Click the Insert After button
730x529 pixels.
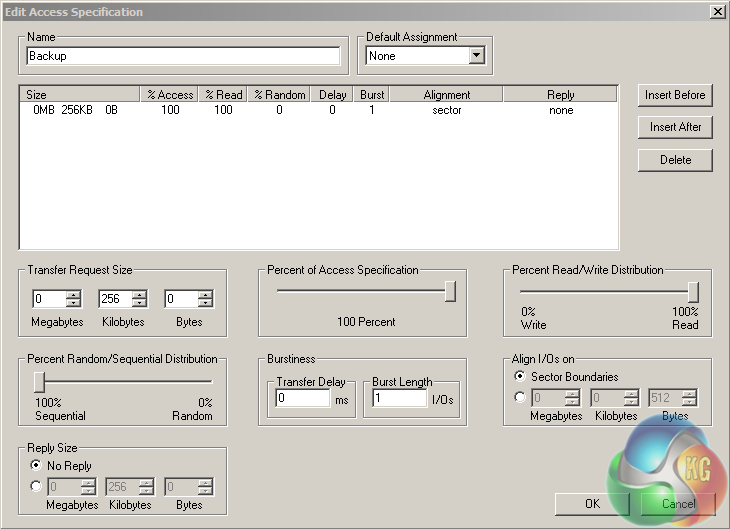pos(675,127)
